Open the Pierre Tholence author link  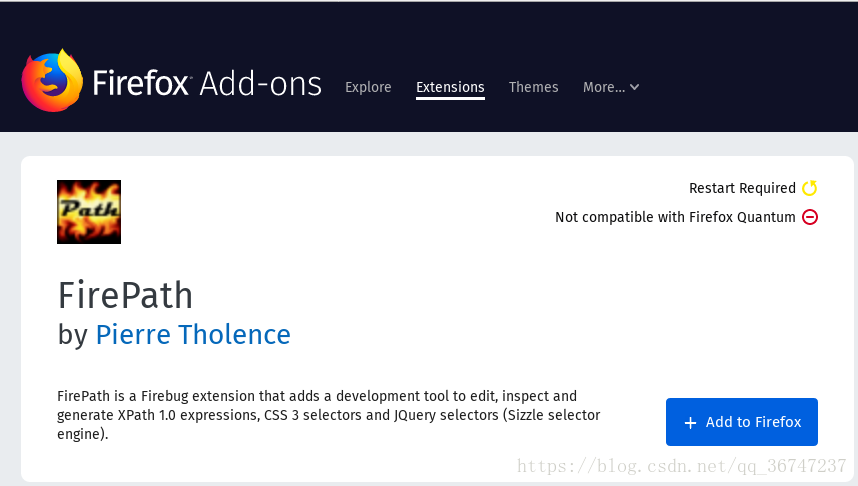pyautogui.click(x=193, y=334)
